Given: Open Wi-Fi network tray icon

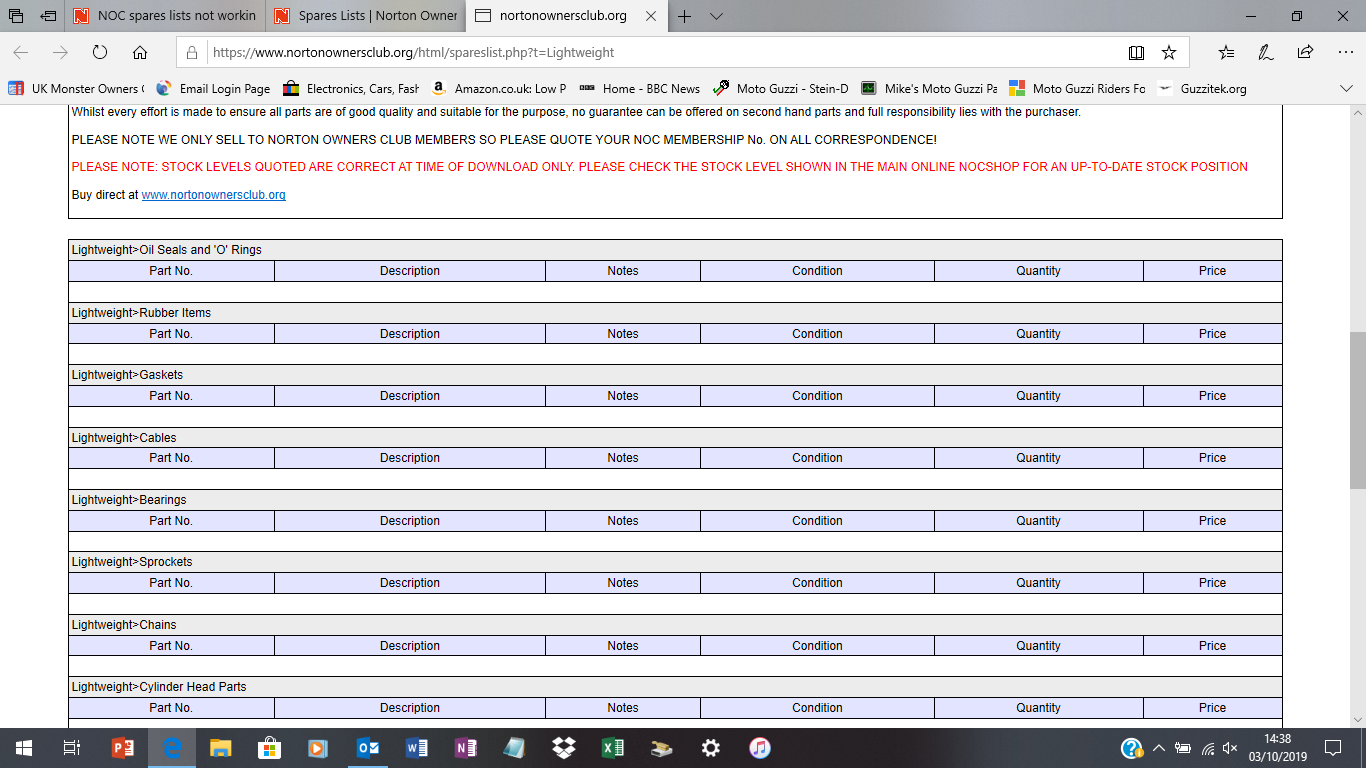Looking at the screenshot, I should (1207, 748).
